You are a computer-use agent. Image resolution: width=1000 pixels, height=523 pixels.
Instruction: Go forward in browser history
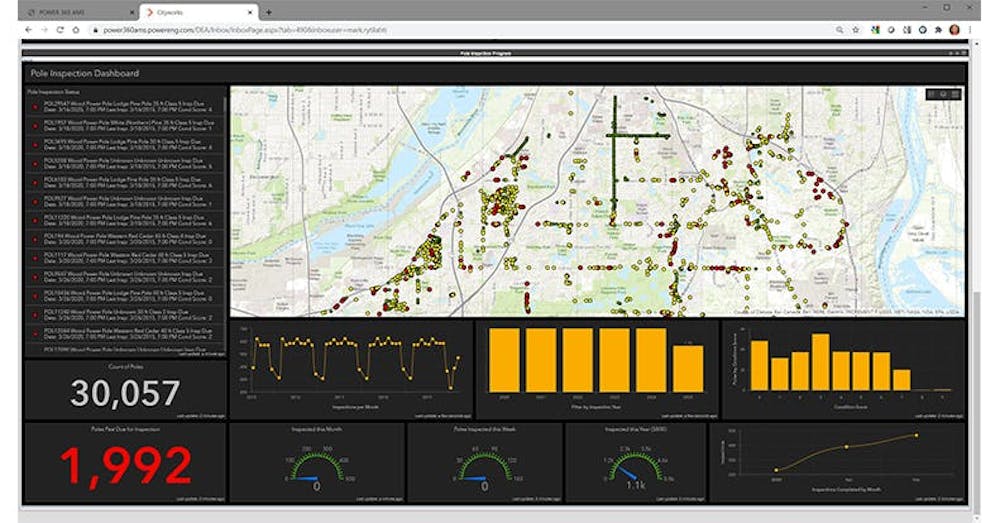(44, 30)
